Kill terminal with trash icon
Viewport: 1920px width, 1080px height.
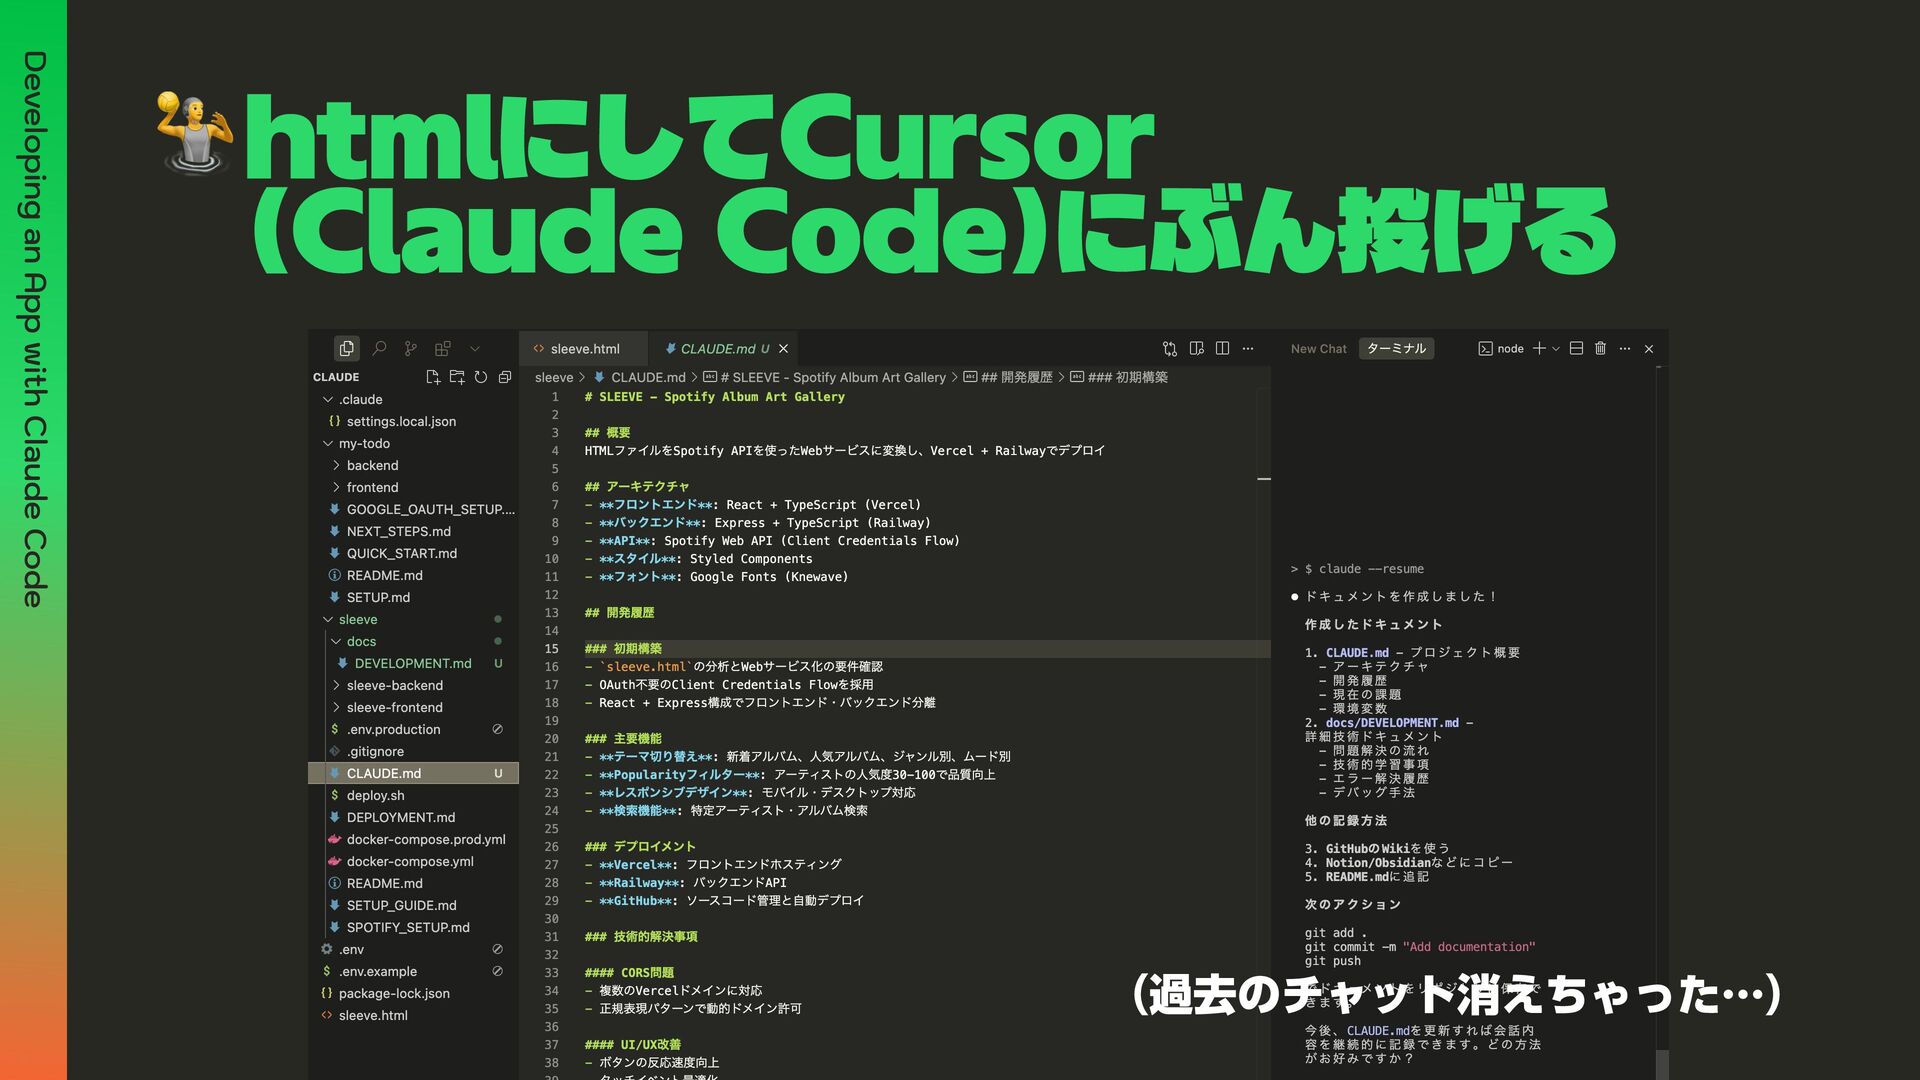tap(1600, 348)
